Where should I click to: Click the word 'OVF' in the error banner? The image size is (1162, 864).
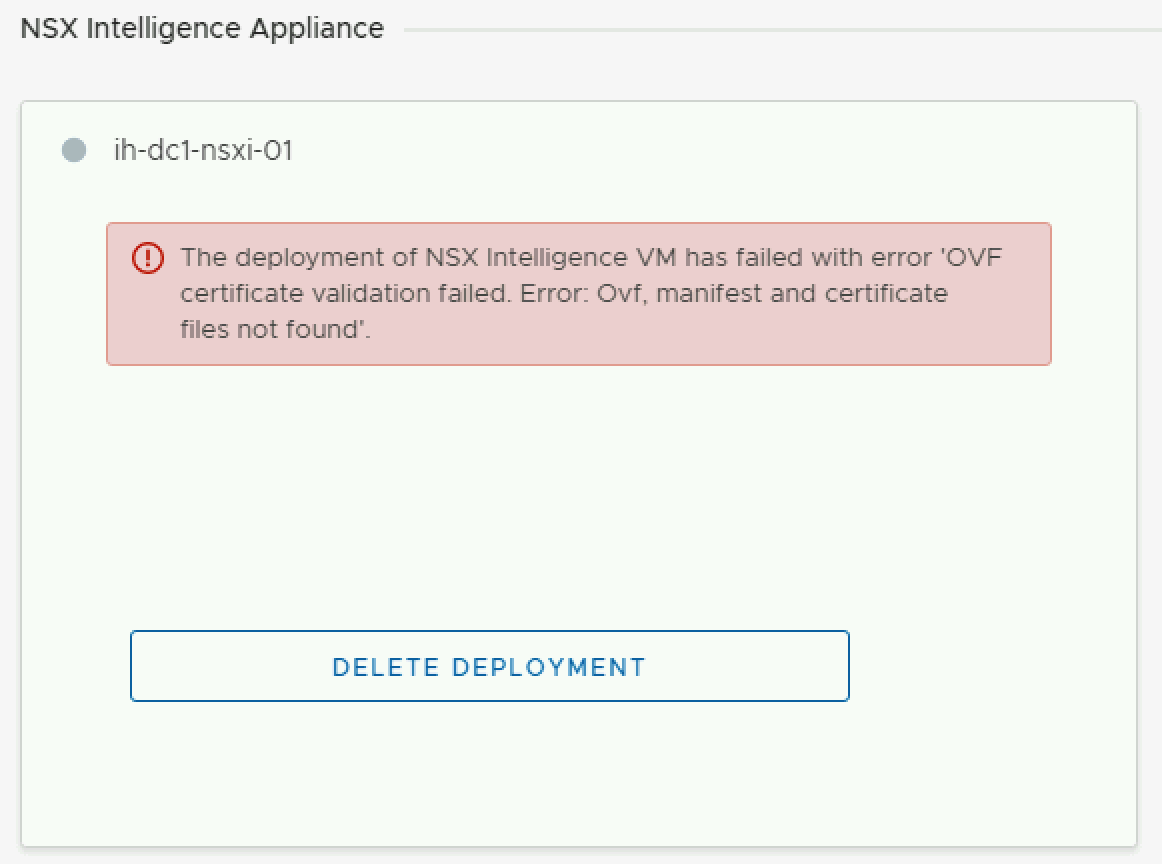[x=973, y=258]
